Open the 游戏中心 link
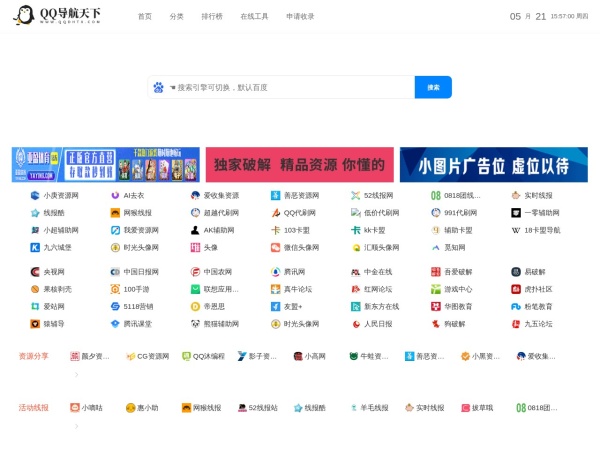This screenshot has width=600, height=450. 458,289
